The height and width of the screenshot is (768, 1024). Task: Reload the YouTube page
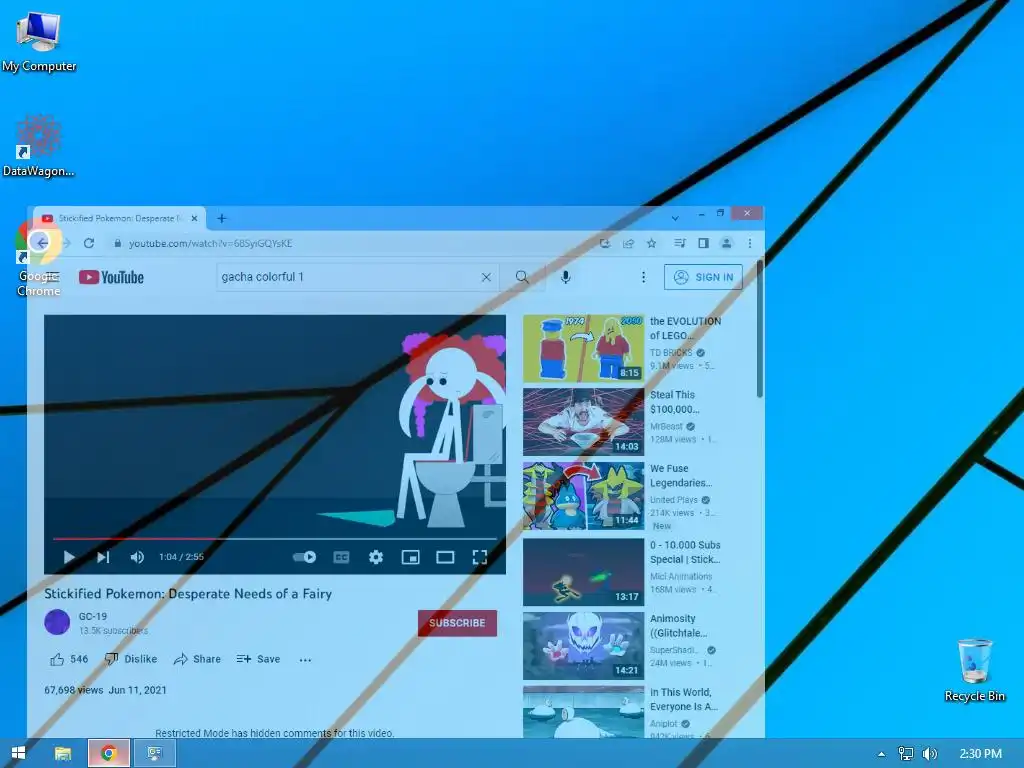point(89,243)
